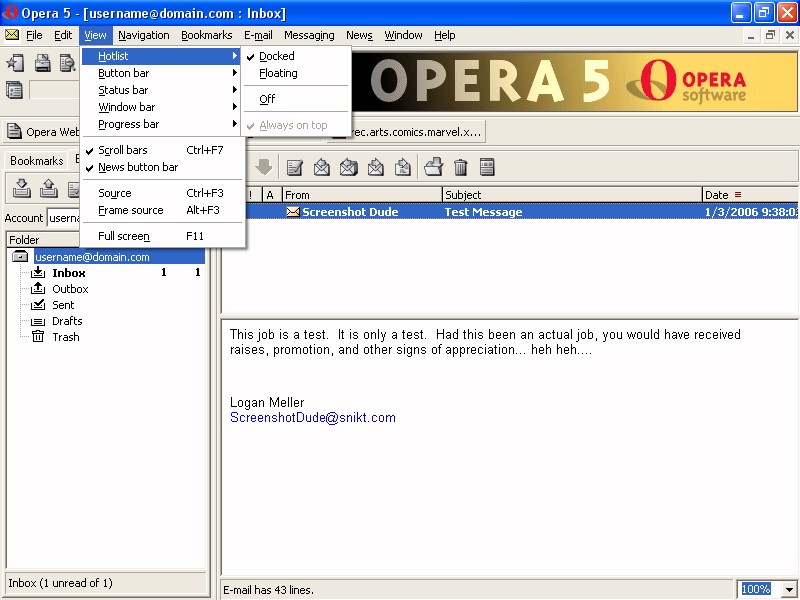
Task: Click the mail account icon beside username@domain.com
Action: [x=20, y=257]
